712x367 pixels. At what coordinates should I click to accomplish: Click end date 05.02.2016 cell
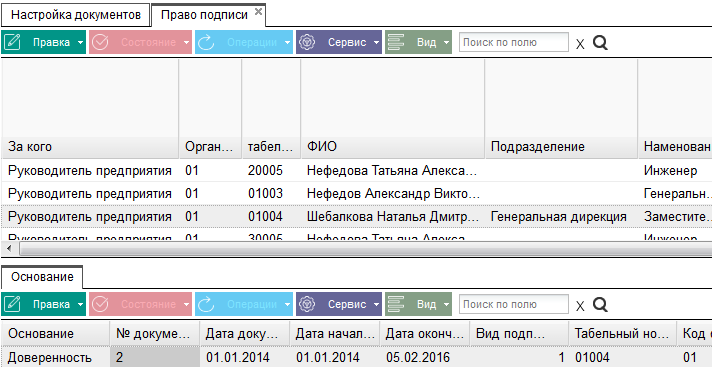(x=425, y=357)
